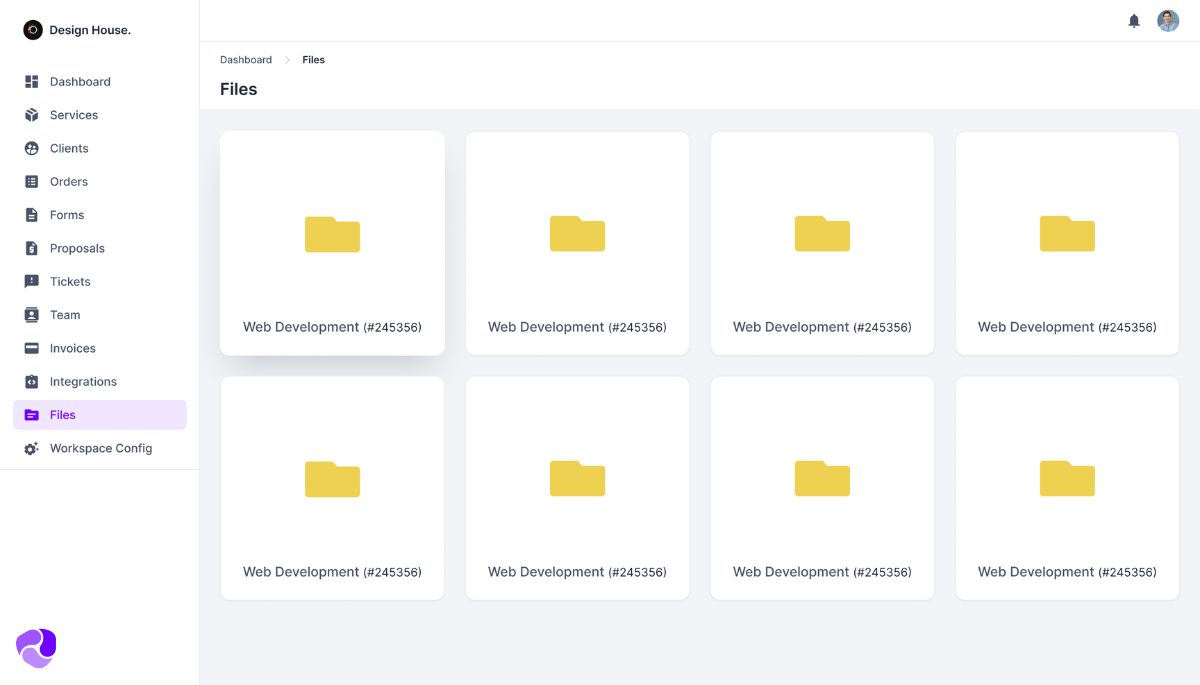
Task: Click the Orders list icon
Action: click(31, 181)
